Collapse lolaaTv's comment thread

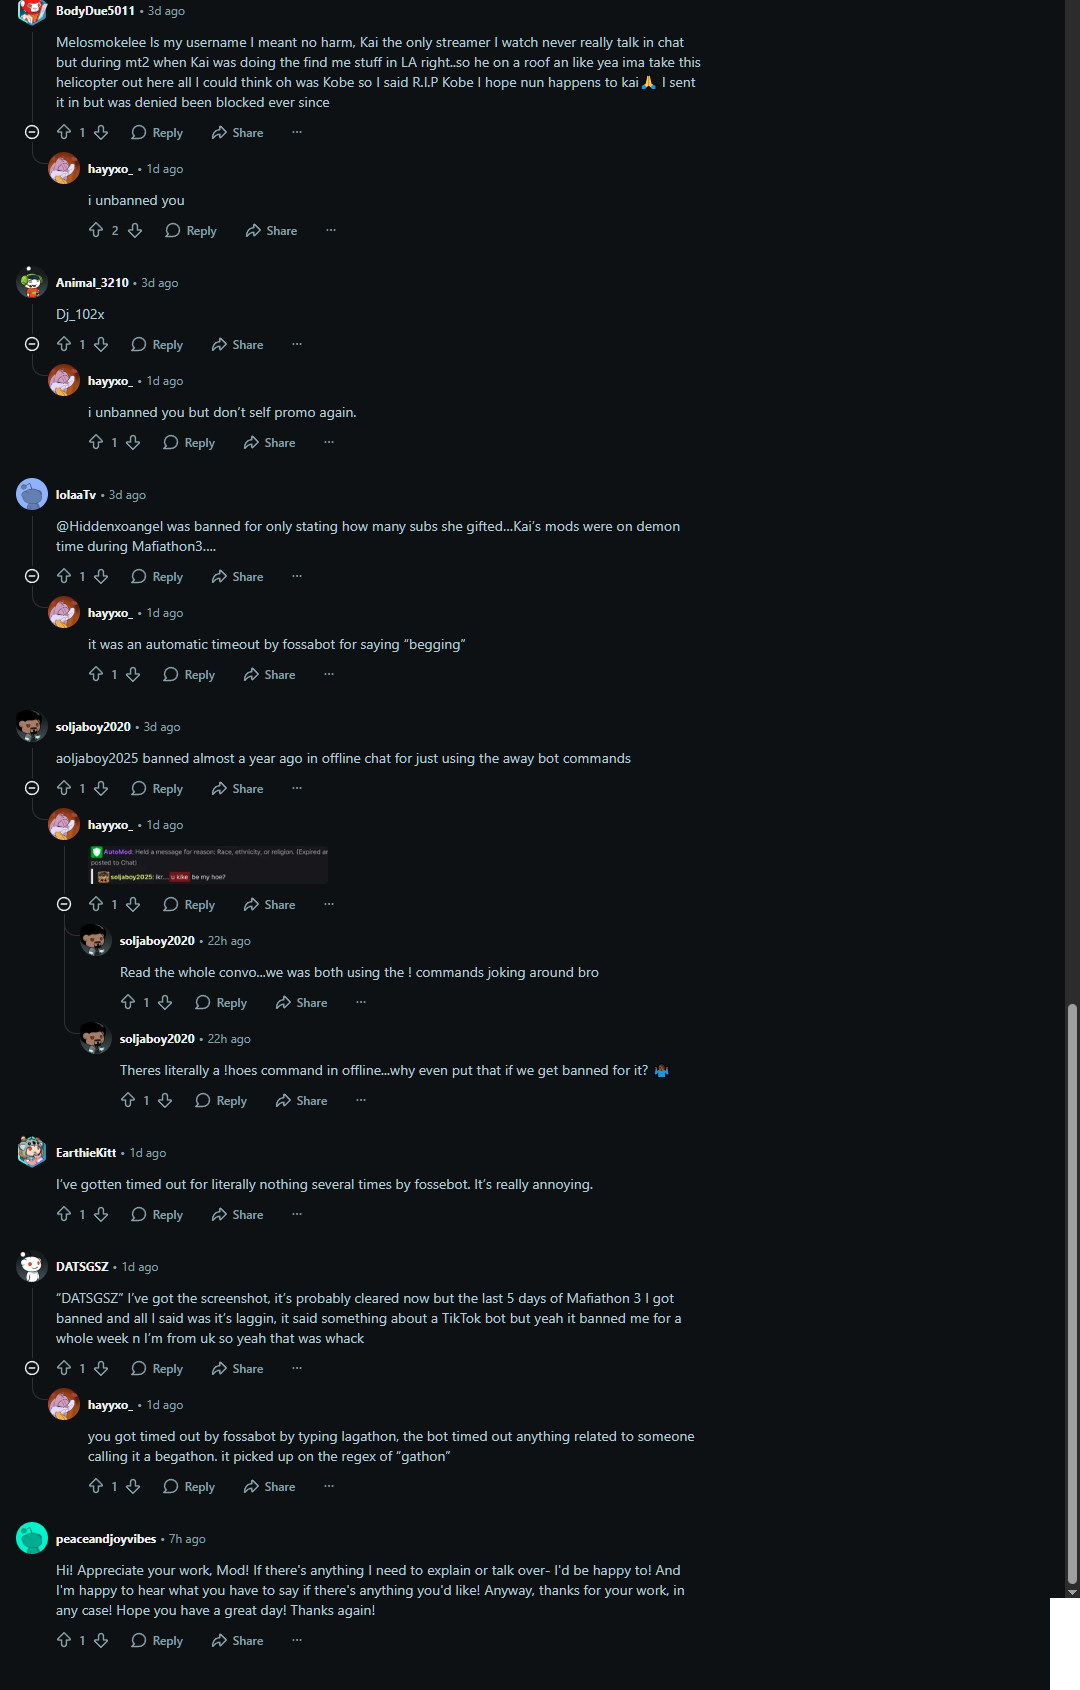[x=32, y=576]
